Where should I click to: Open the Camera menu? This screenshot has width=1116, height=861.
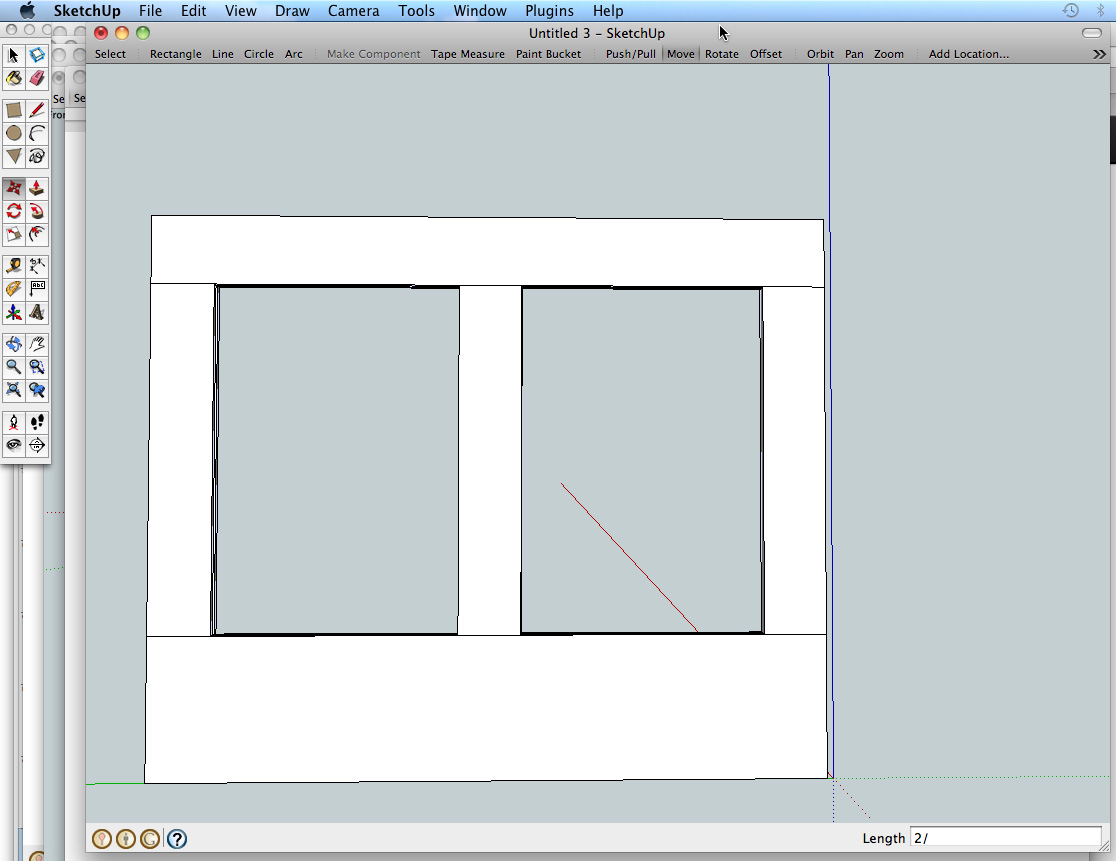(353, 11)
